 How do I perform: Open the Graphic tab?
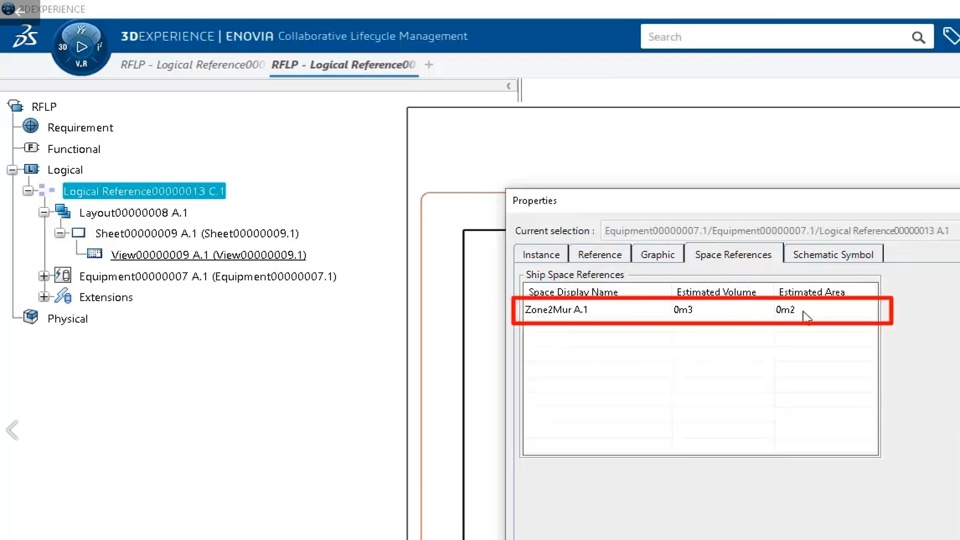[658, 254]
